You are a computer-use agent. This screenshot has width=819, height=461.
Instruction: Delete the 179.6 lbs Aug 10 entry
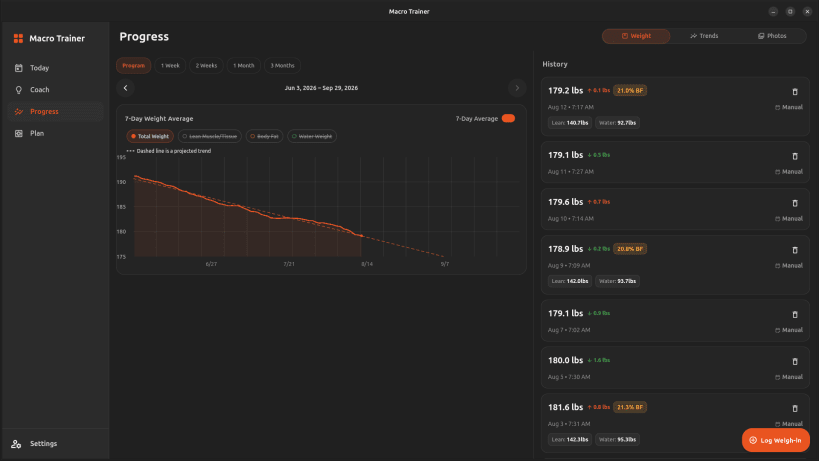pyautogui.click(x=795, y=203)
